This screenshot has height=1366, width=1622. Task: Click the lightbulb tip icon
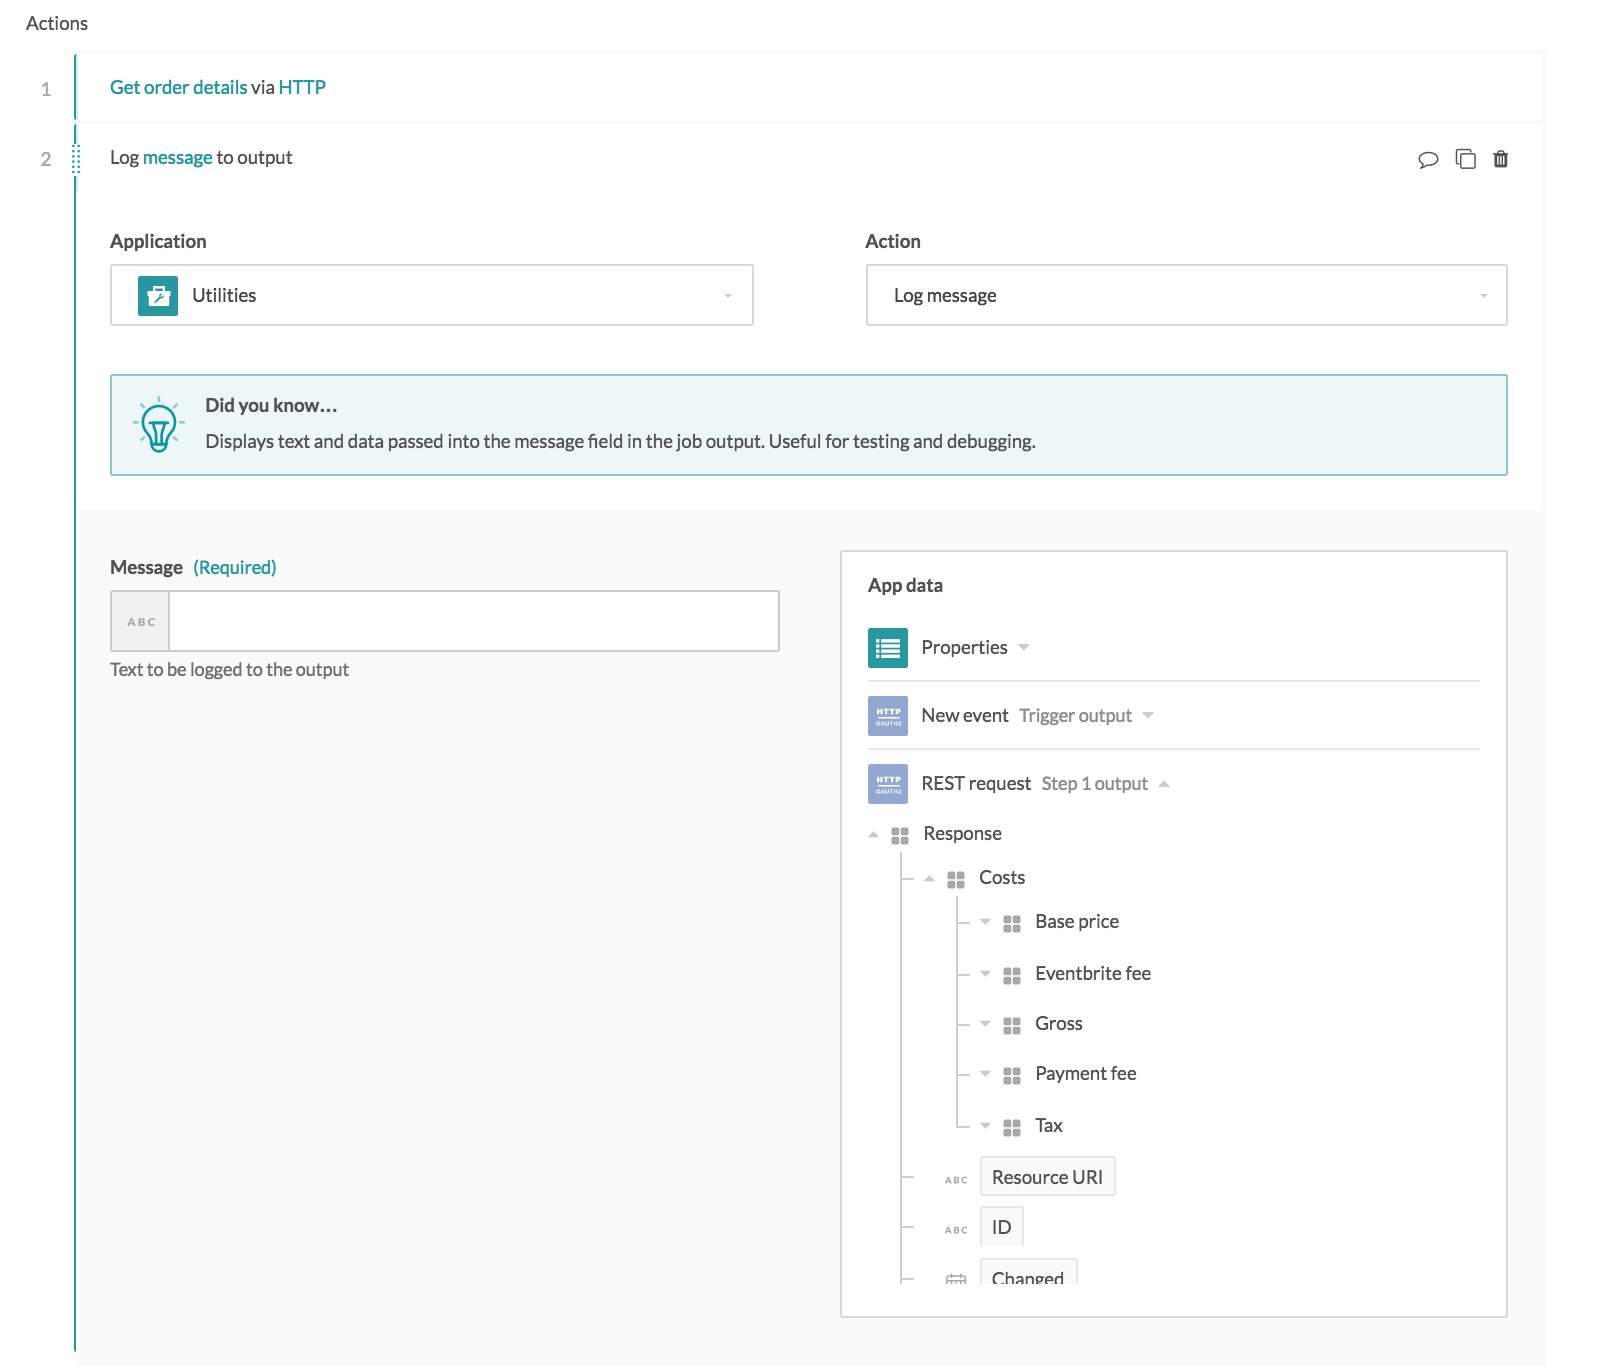coord(158,425)
